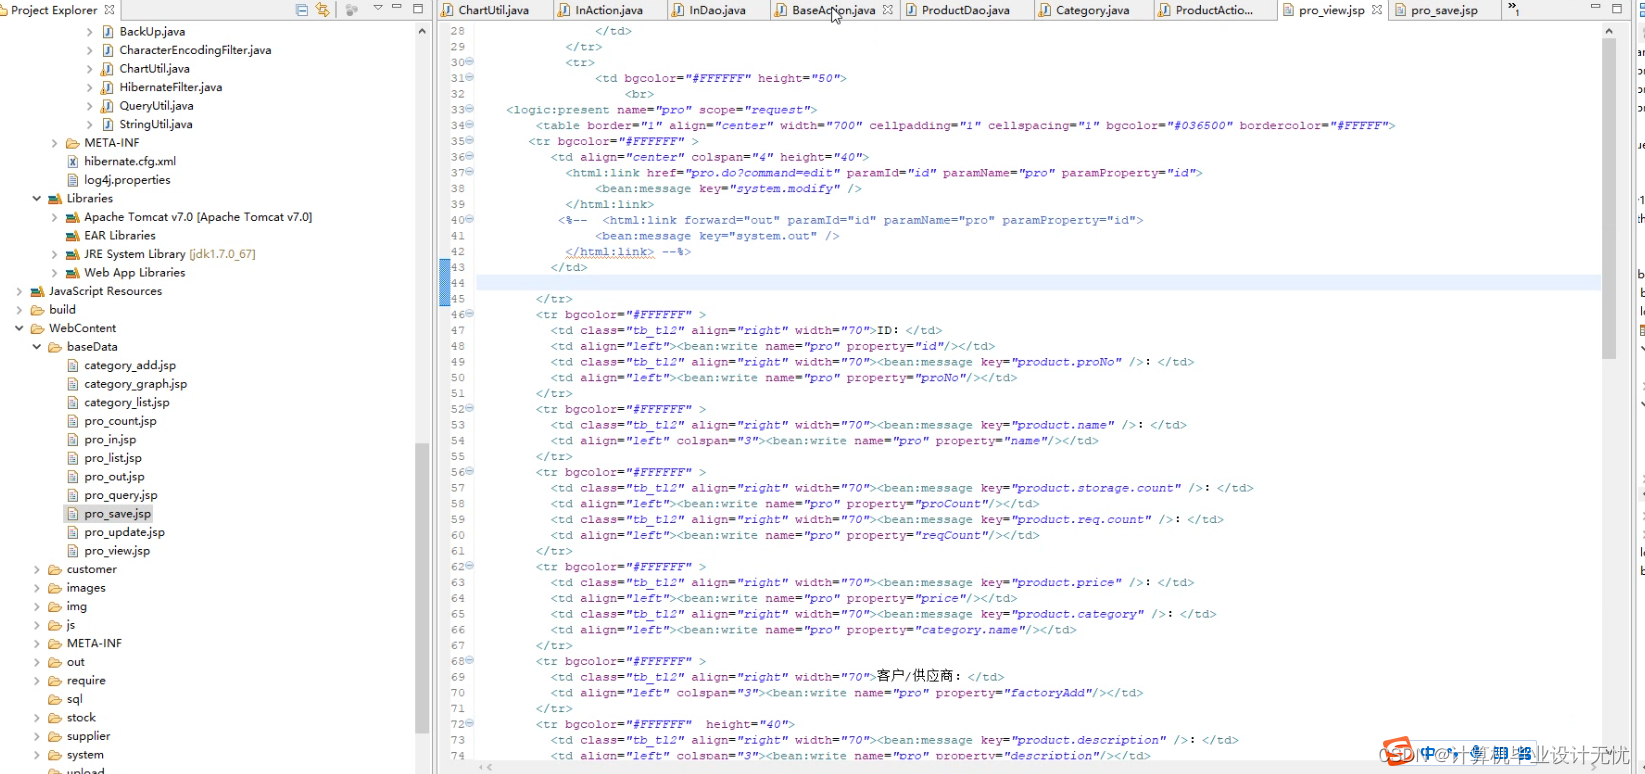Collapse the baseData folder
Image resolution: width=1645 pixels, height=774 pixels.
[x=37, y=347]
